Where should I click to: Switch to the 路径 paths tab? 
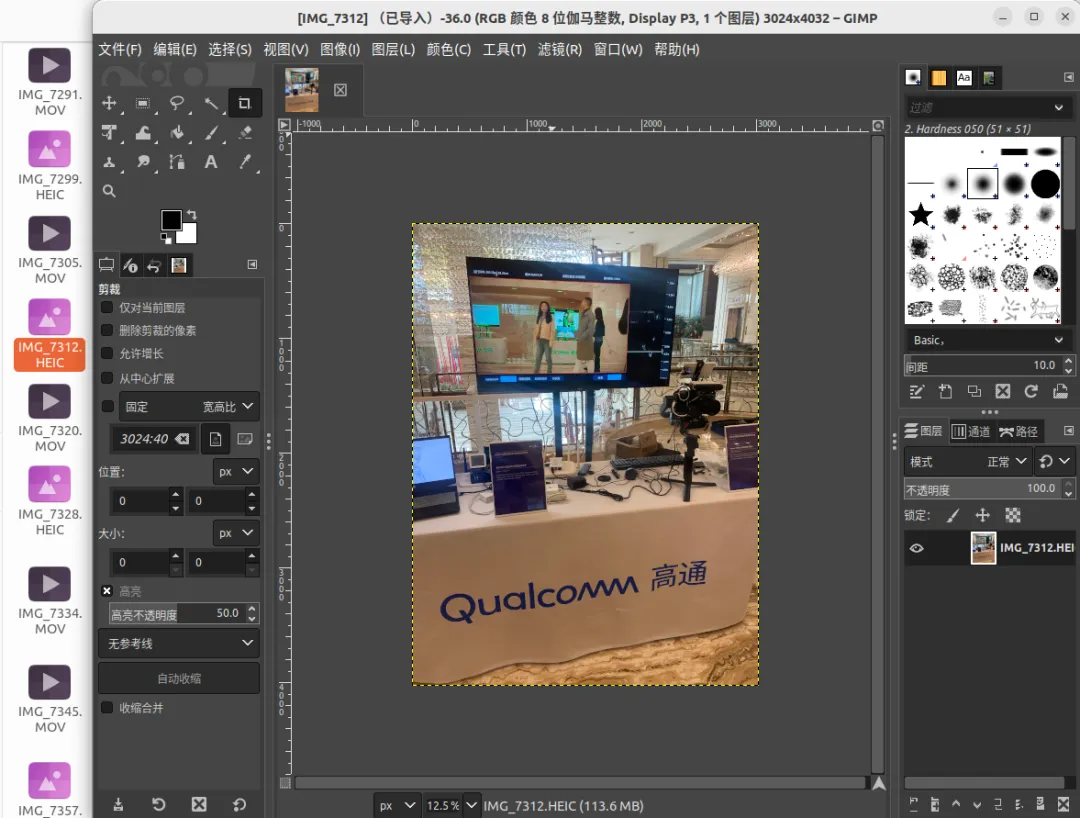click(1019, 432)
